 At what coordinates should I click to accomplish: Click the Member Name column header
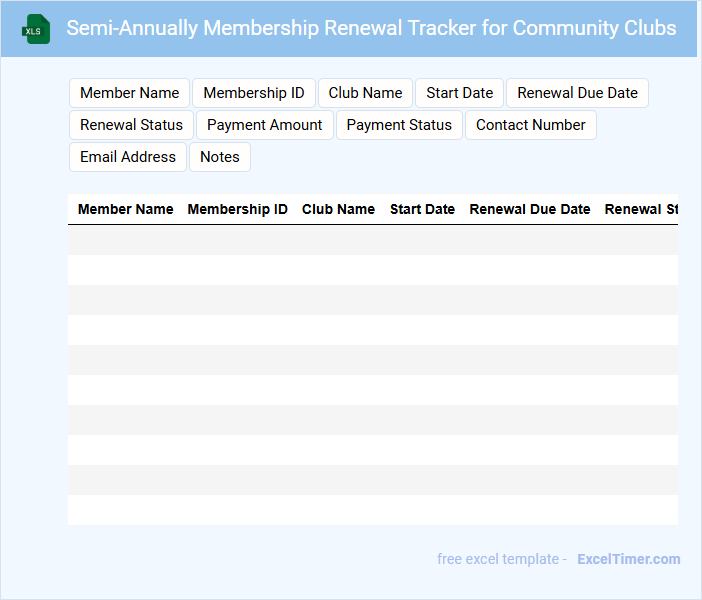click(125, 210)
